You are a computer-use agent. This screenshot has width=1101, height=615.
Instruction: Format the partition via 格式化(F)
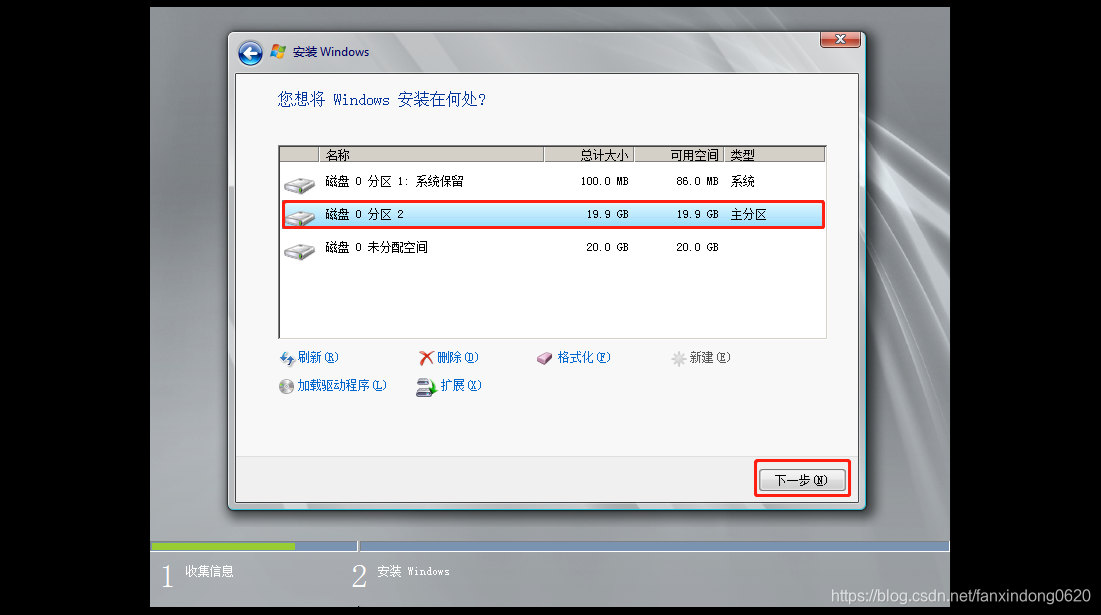[584, 357]
